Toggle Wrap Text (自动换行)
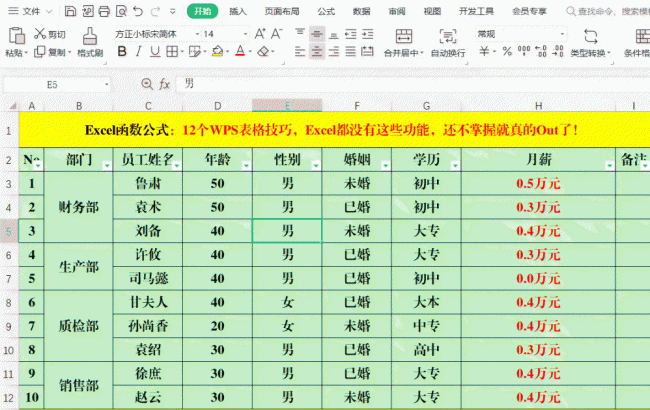Viewport: 650px width, 410px height. point(448,42)
